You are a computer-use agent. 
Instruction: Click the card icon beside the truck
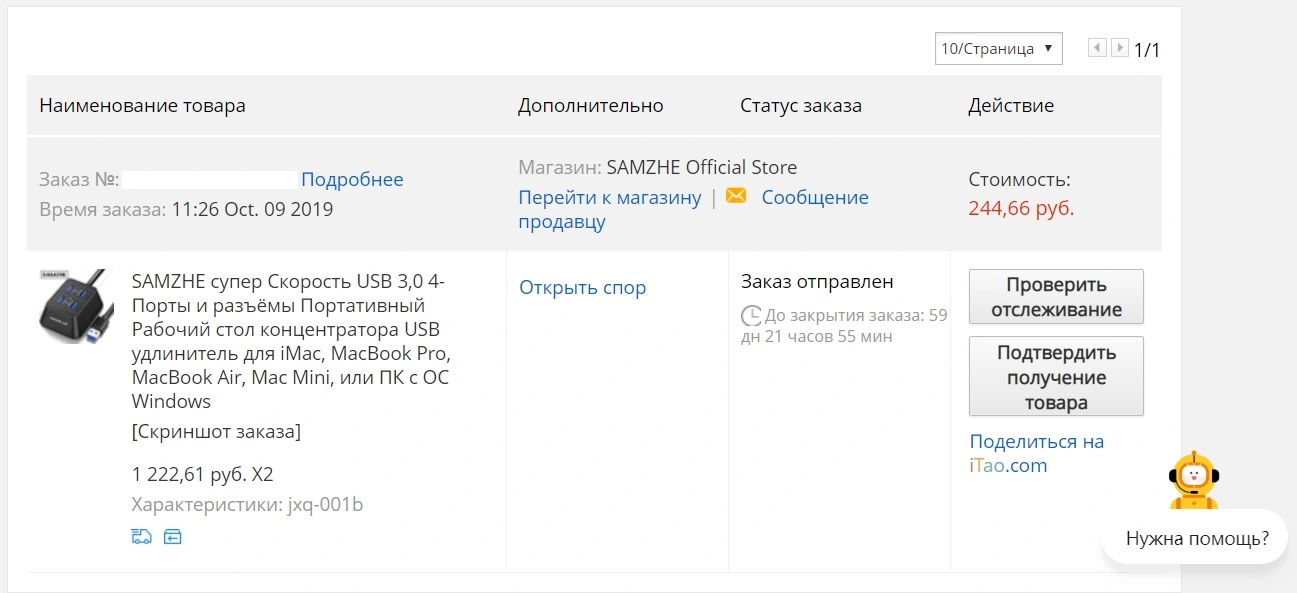click(x=173, y=537)
